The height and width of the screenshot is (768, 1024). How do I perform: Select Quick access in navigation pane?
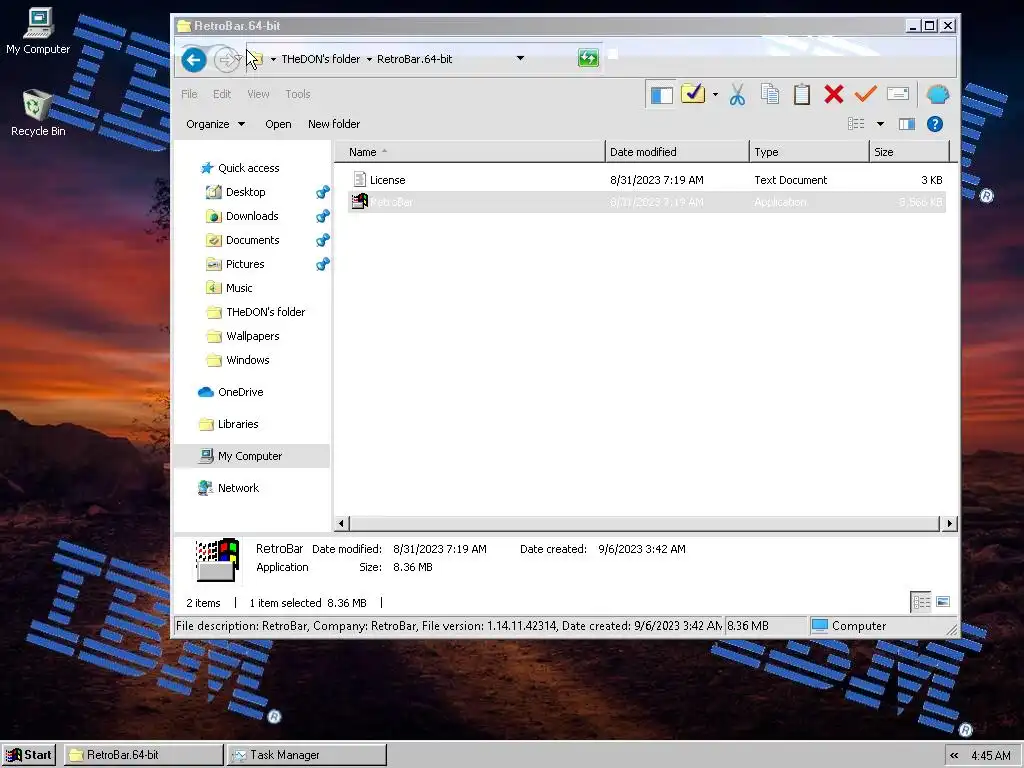(249, 168)
